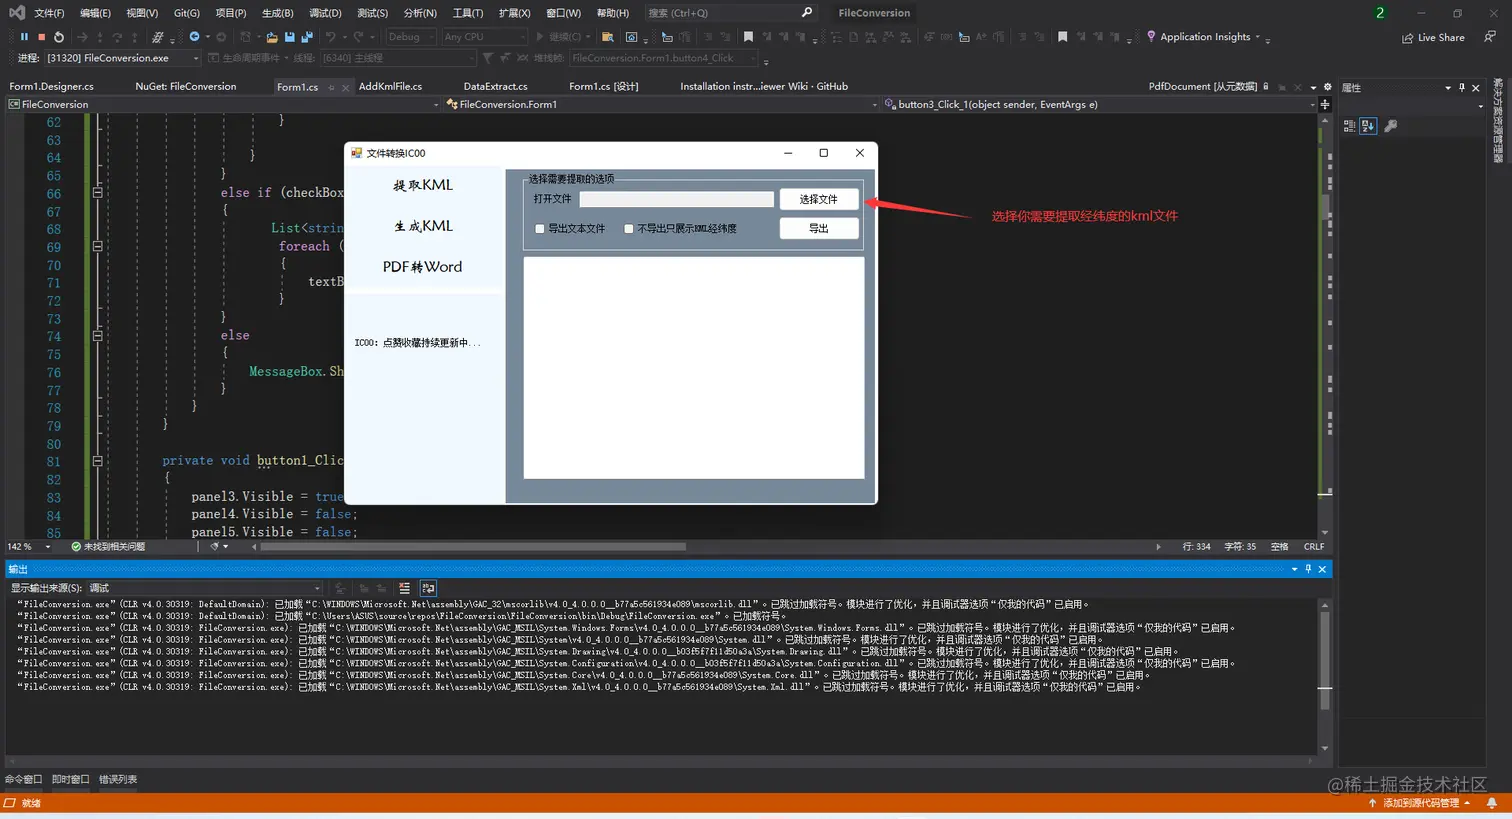
Task: Click the search magnifier icon
Action: pos(807,13)
